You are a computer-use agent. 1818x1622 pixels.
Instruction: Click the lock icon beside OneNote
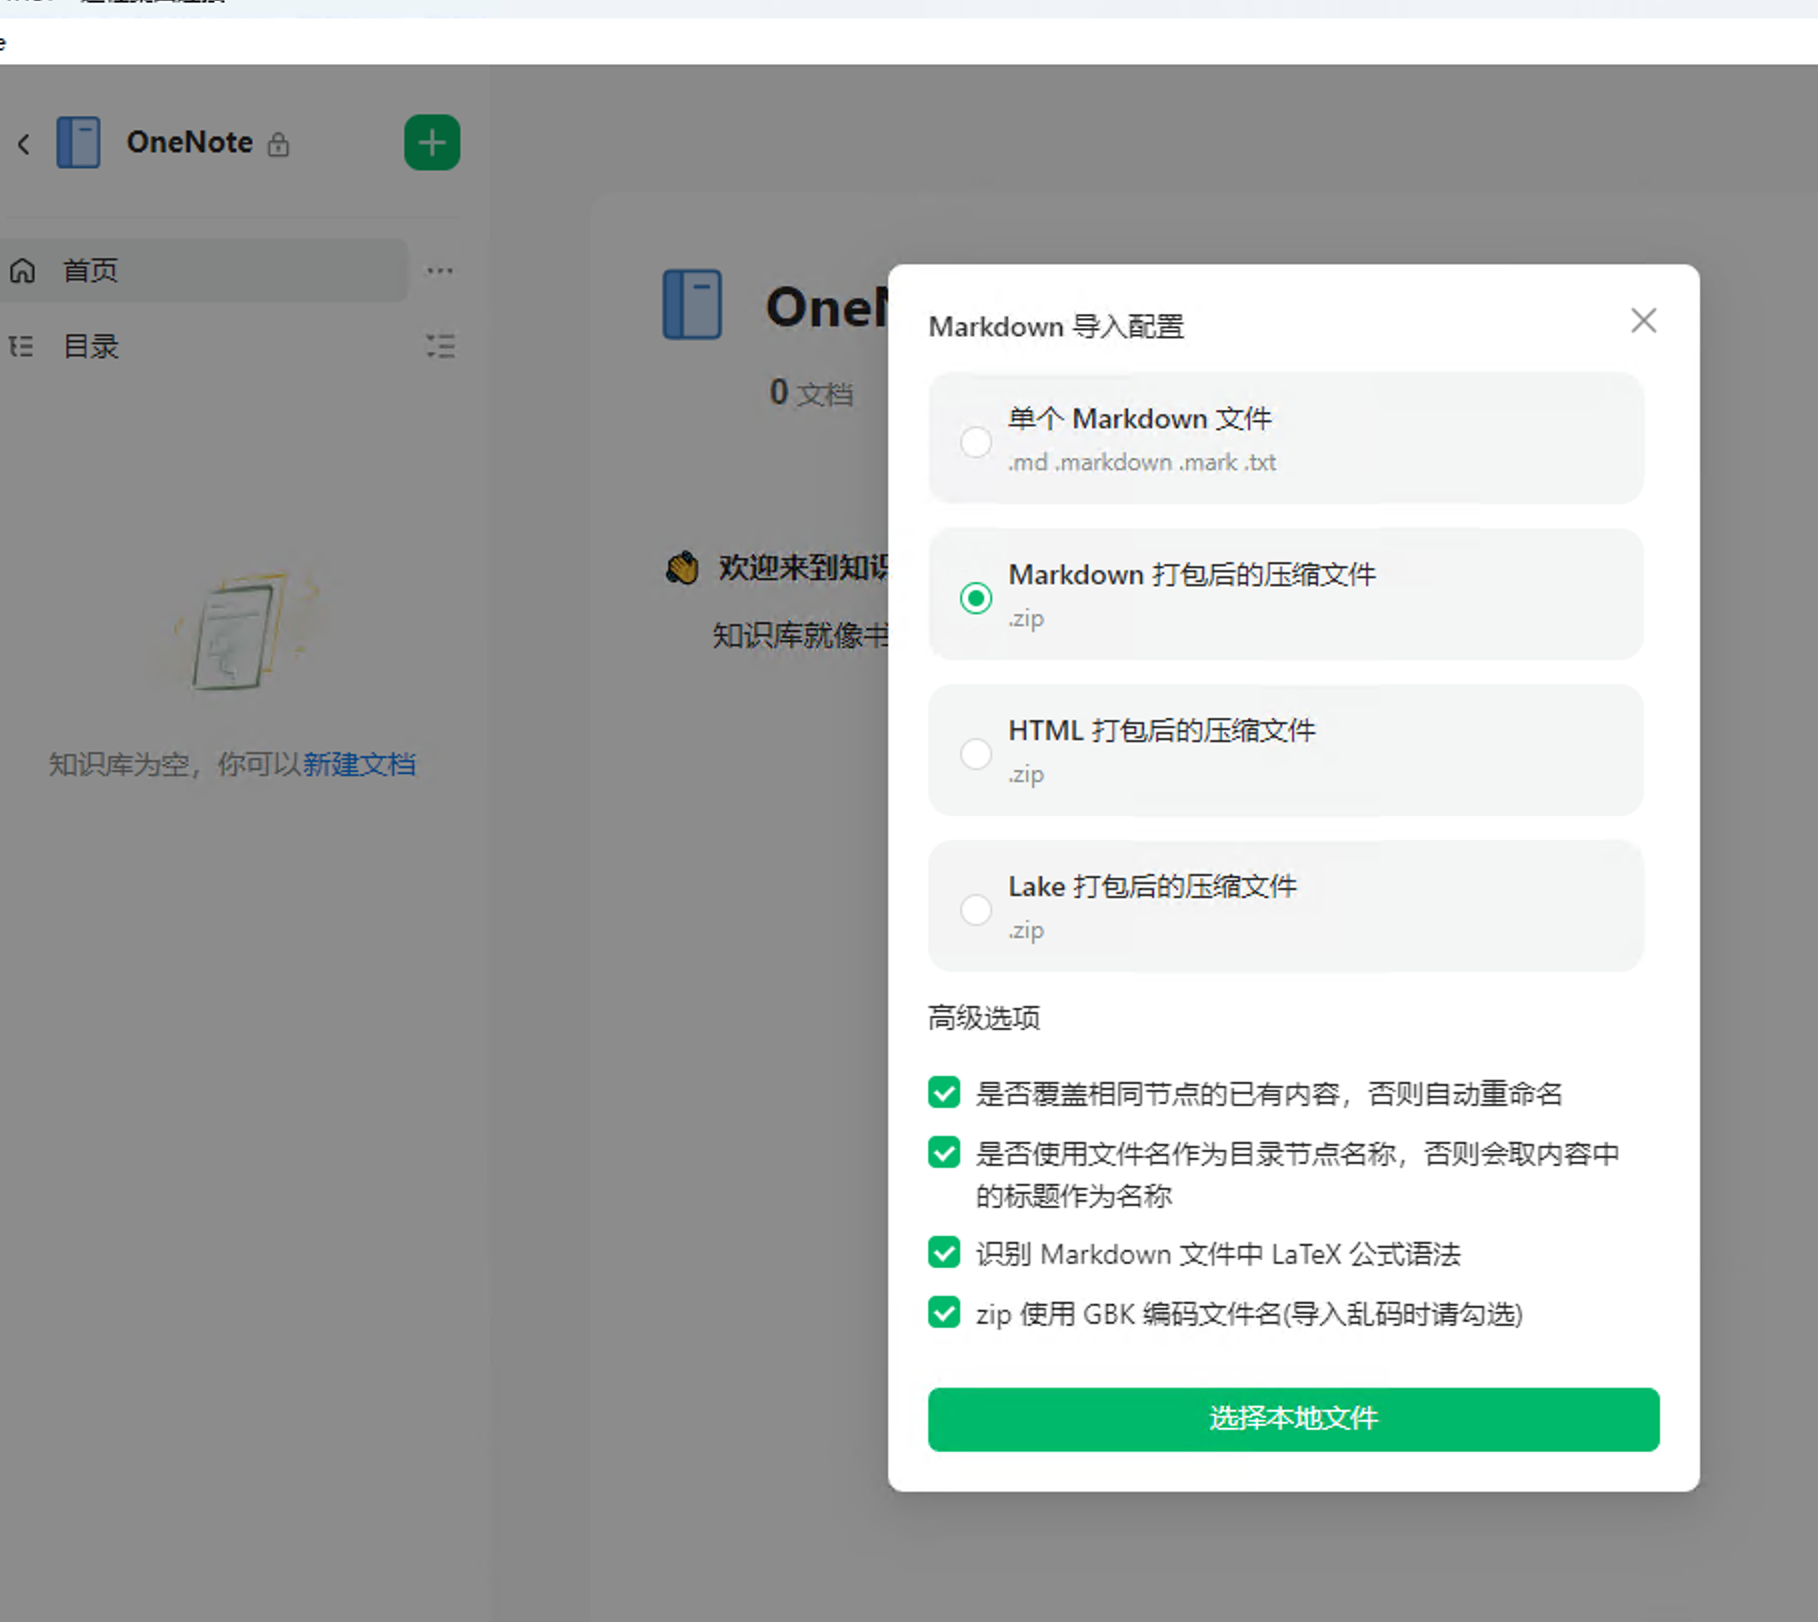pos(278,145)
